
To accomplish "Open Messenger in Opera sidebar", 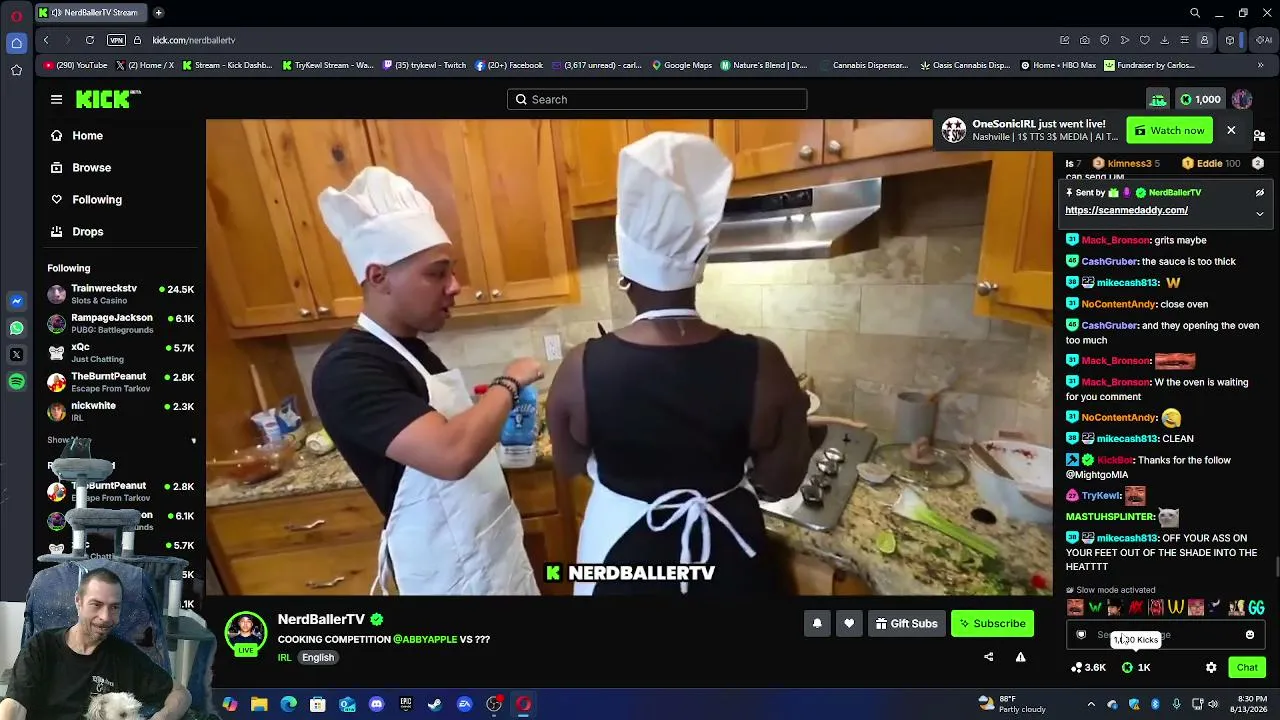I will pos(16,301).
